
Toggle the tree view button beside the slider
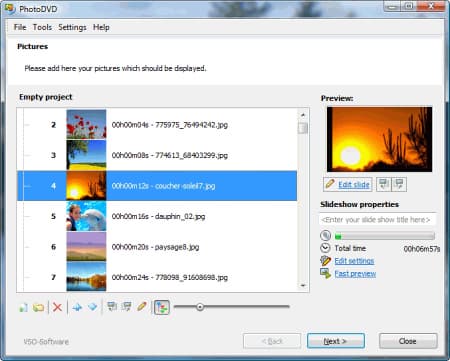pos(162,307)
